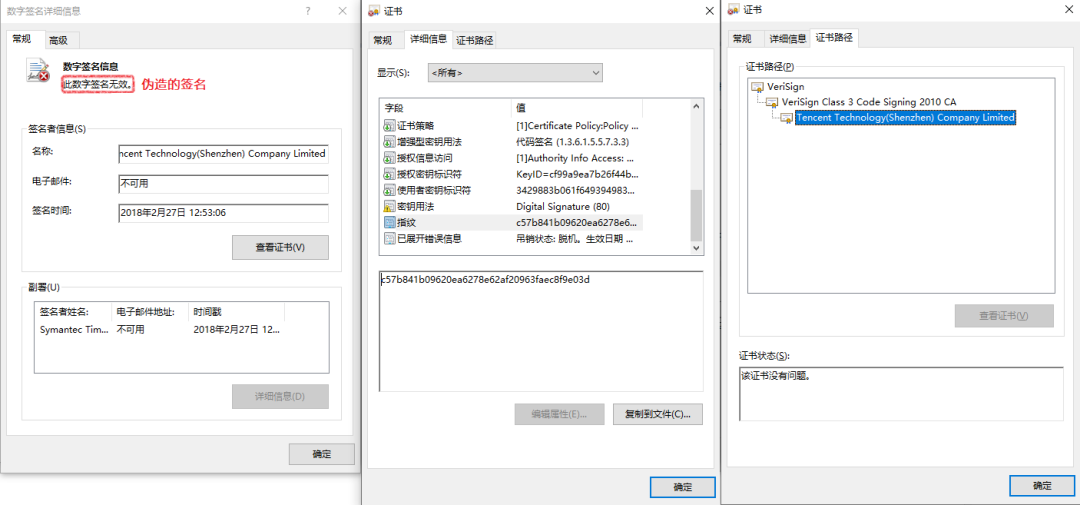1080x505 pixels.
Task: Click the right 证书 window title icon
Action: pos(733,10)
